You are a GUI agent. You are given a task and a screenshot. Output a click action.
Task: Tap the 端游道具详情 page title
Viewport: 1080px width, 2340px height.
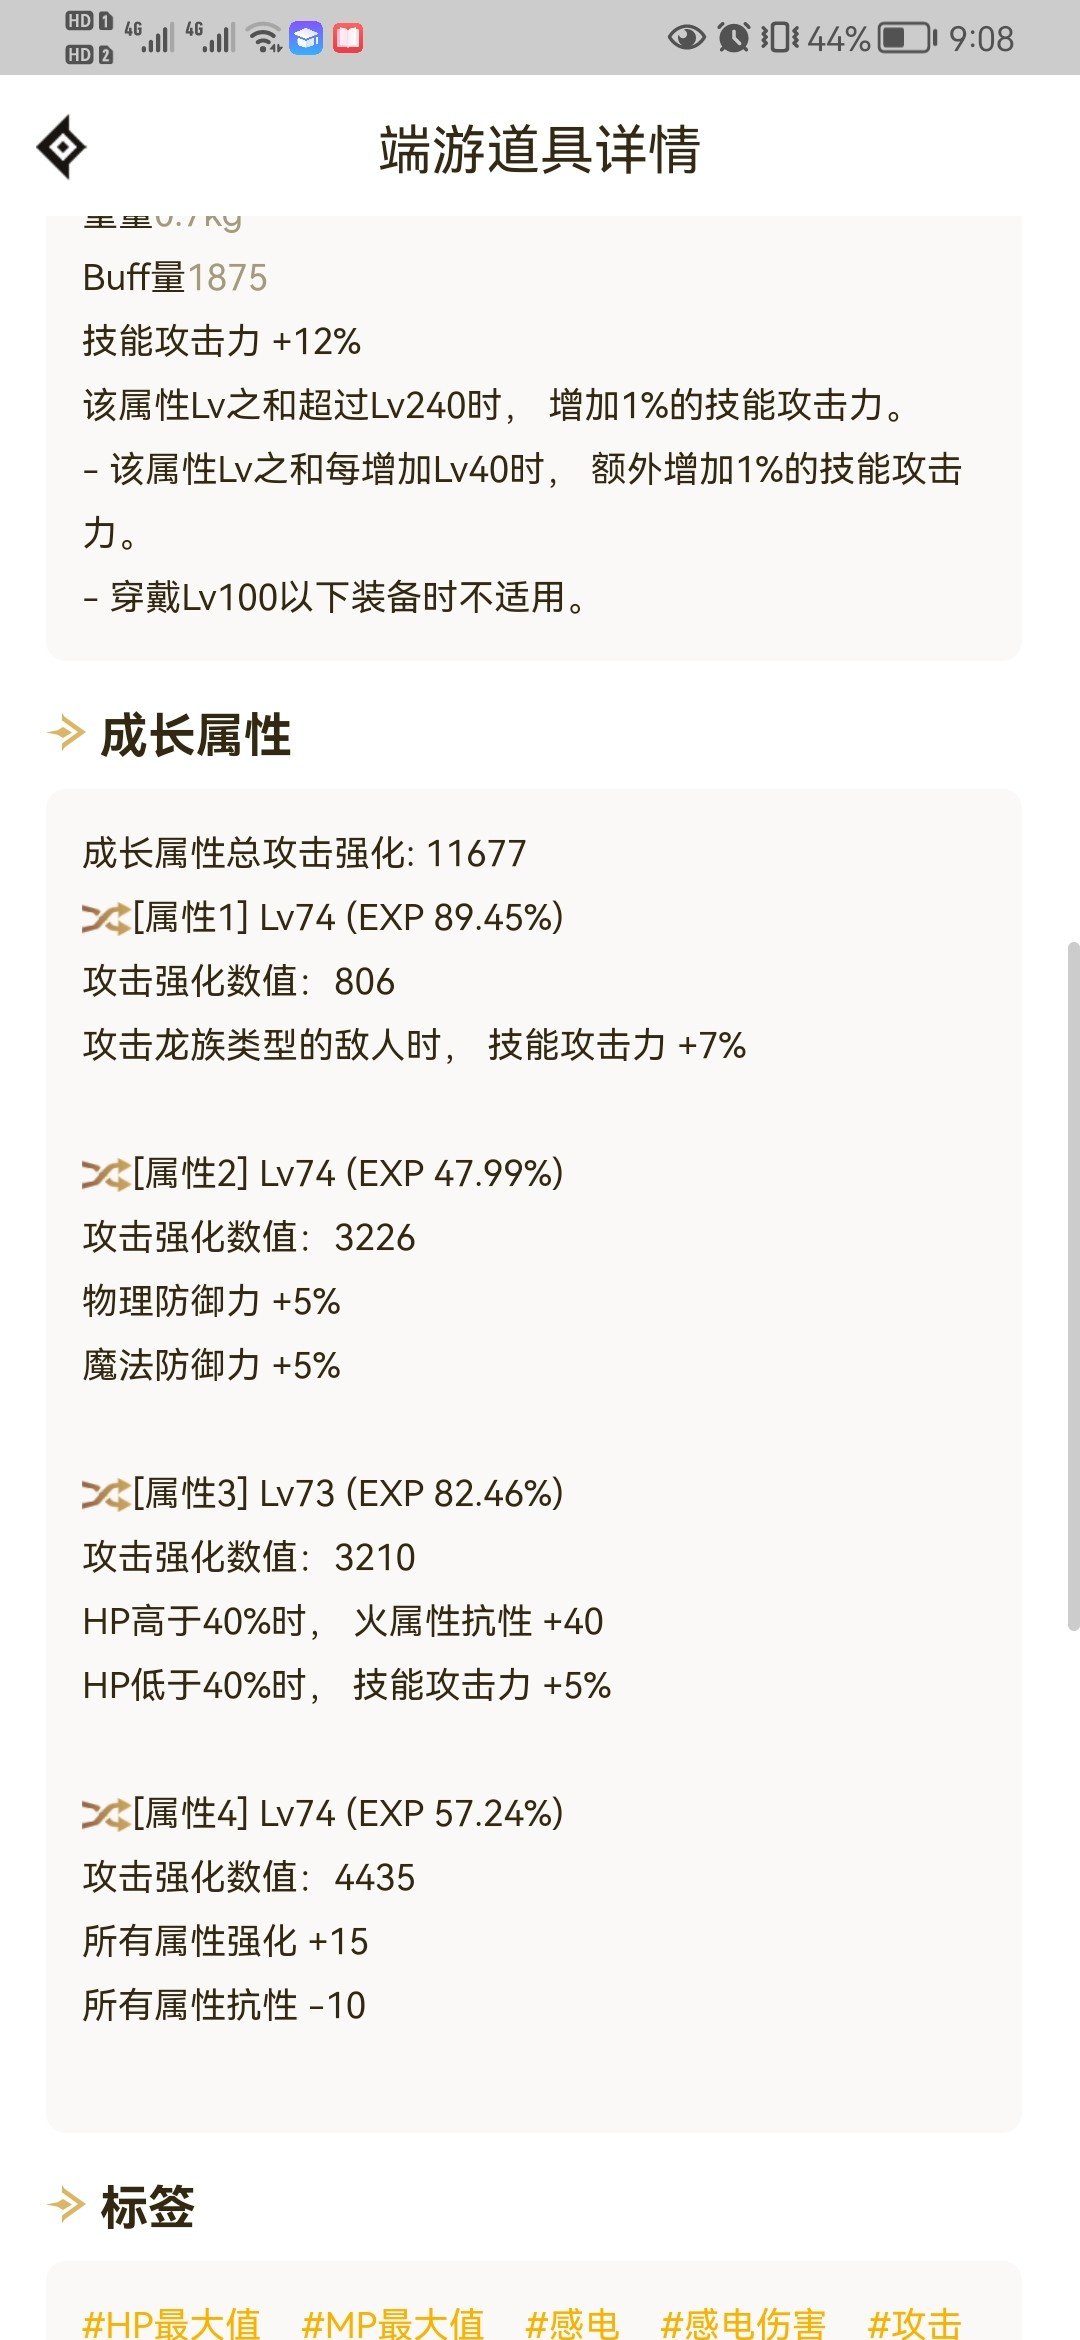540,150
